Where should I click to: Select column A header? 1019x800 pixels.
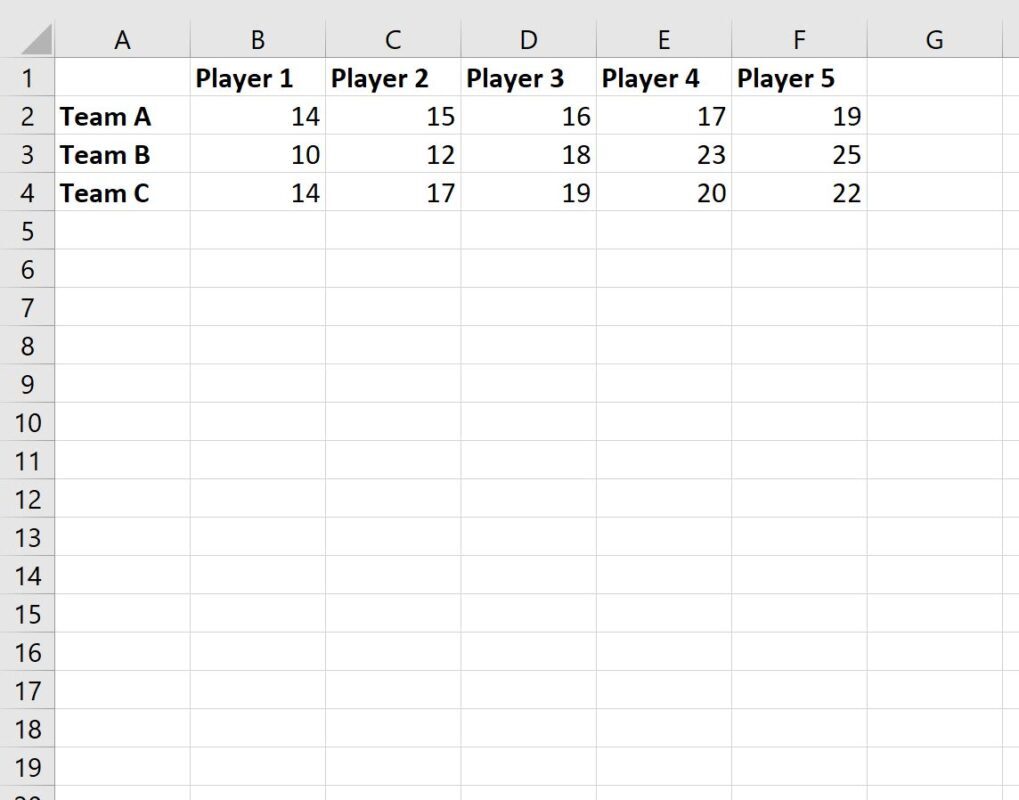coord(122,40)
